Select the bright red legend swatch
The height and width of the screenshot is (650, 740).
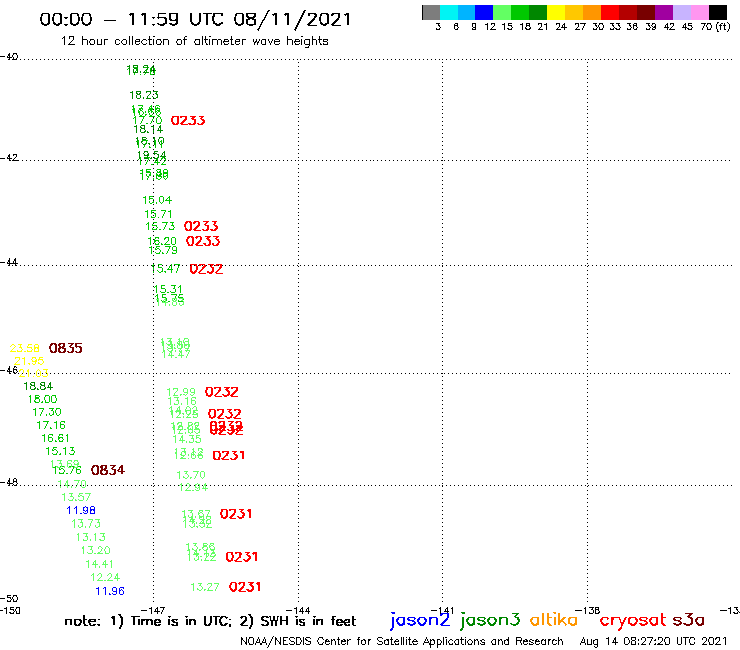pos(610,12)
